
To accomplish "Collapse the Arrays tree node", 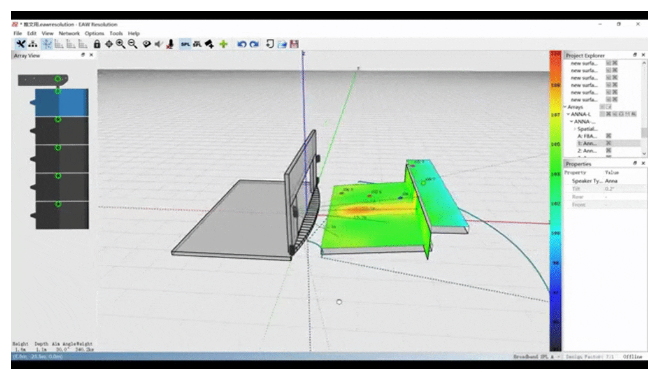I will point(565,107).
